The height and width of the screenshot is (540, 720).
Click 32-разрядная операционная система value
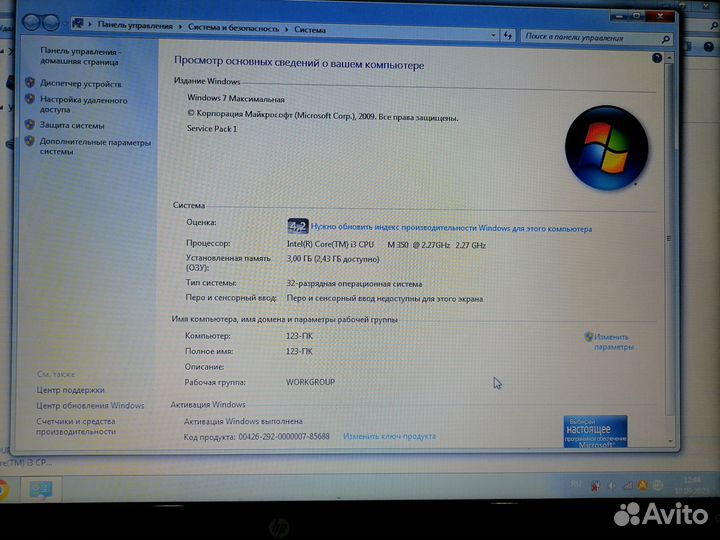(354, 284)
